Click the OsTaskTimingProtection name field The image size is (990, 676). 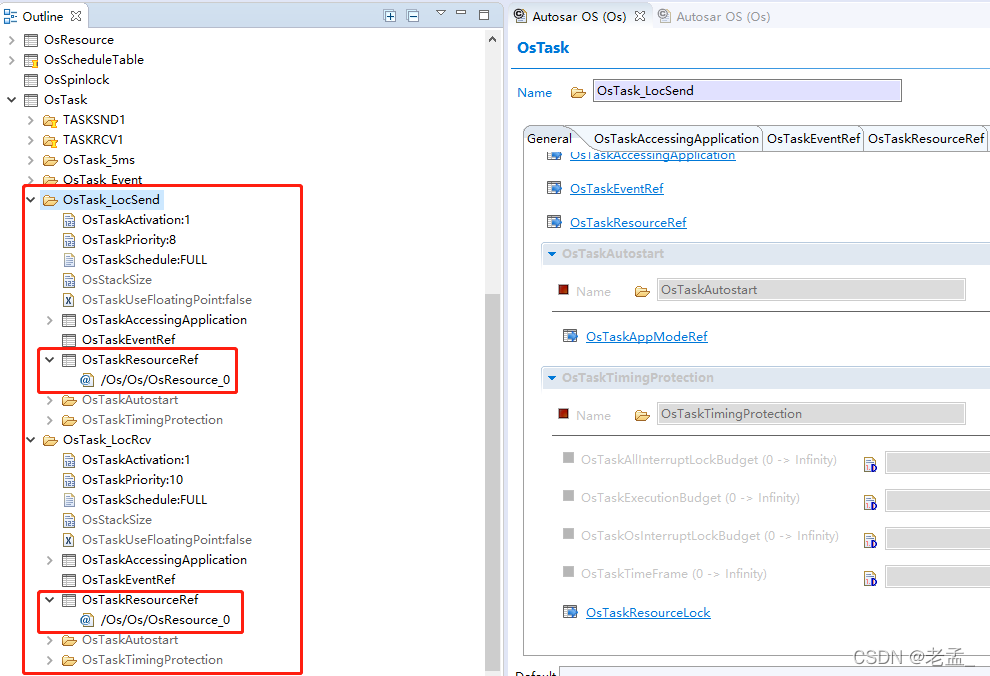click(811, 413)
